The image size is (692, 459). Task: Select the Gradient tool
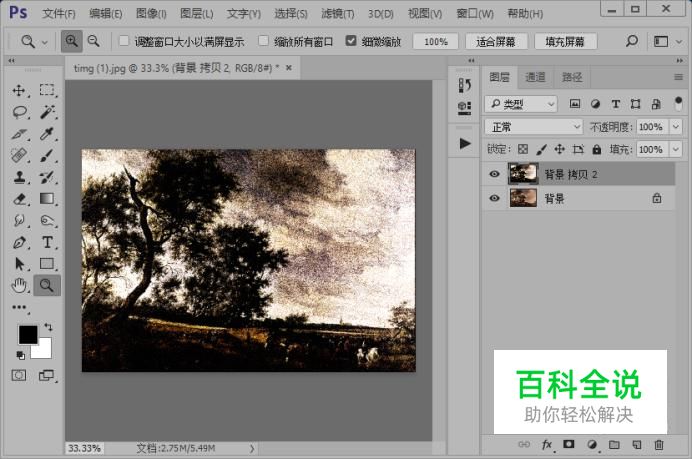point(47,199)
